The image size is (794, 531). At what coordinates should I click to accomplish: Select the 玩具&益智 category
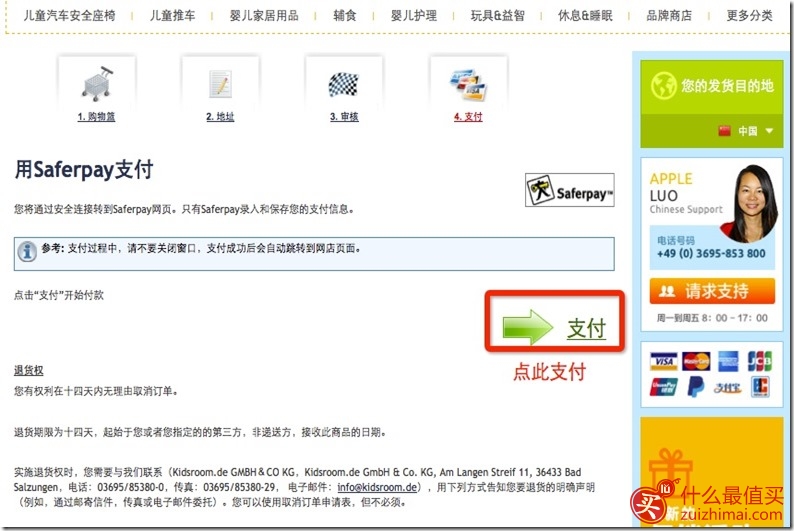click(x=497, y=16)
